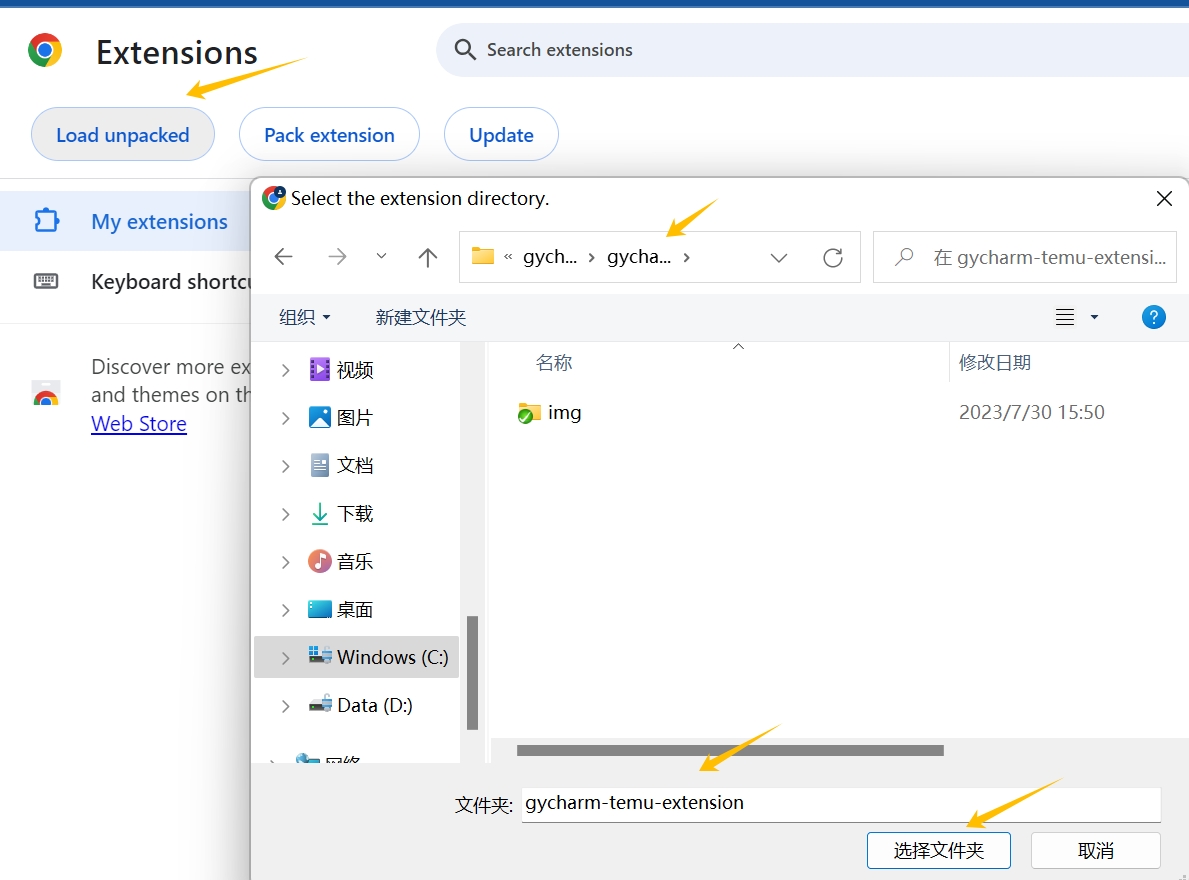Screen dimensions: 1189x880
Task: Click the 新建文件夹 new folder button
Action: pyautogui.click(x=420, y=317)
